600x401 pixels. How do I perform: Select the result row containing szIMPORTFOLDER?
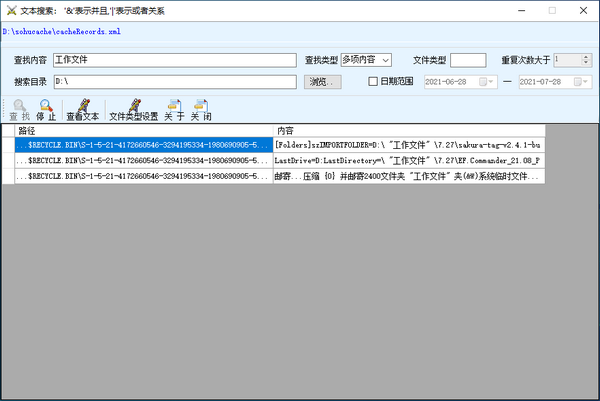tap(408, 145)
